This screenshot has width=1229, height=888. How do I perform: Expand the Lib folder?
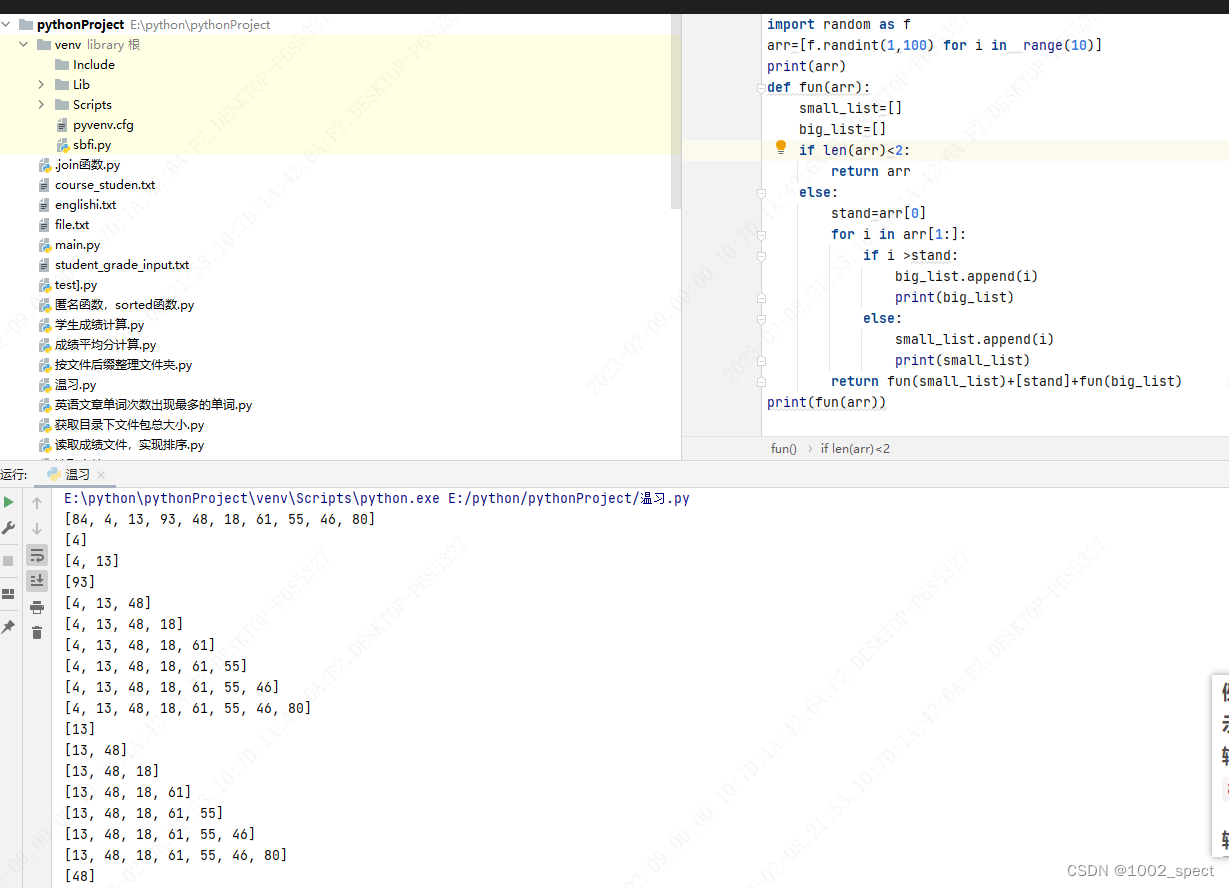coord(41,84)
